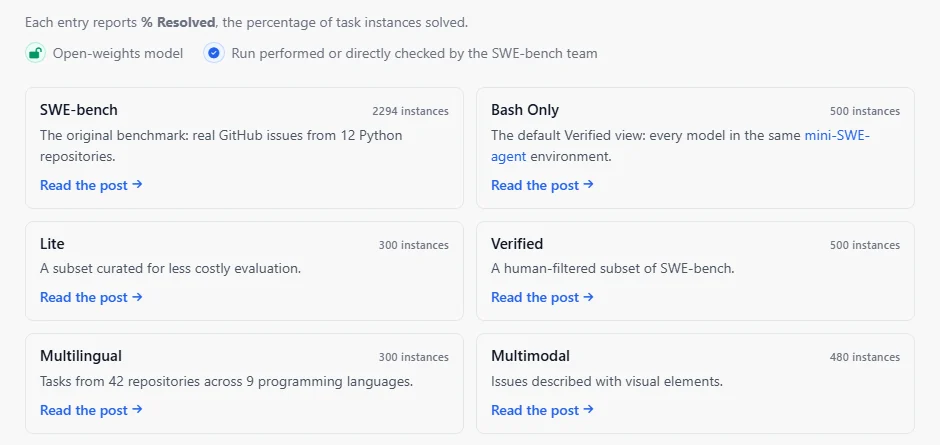Open the Multimodal card's Read the post link
The image size is (940, 445).
542,410
